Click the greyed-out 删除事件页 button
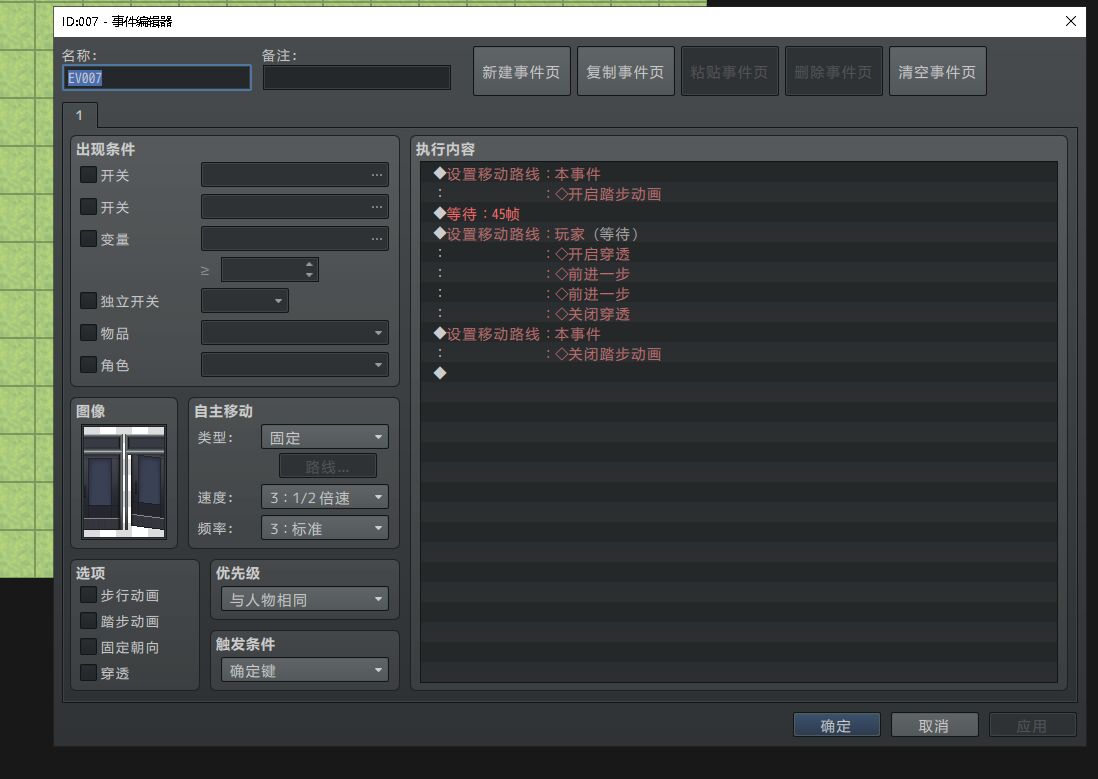Image resolution: width=1098 pixels, height=779 pixels. point(834,71)
